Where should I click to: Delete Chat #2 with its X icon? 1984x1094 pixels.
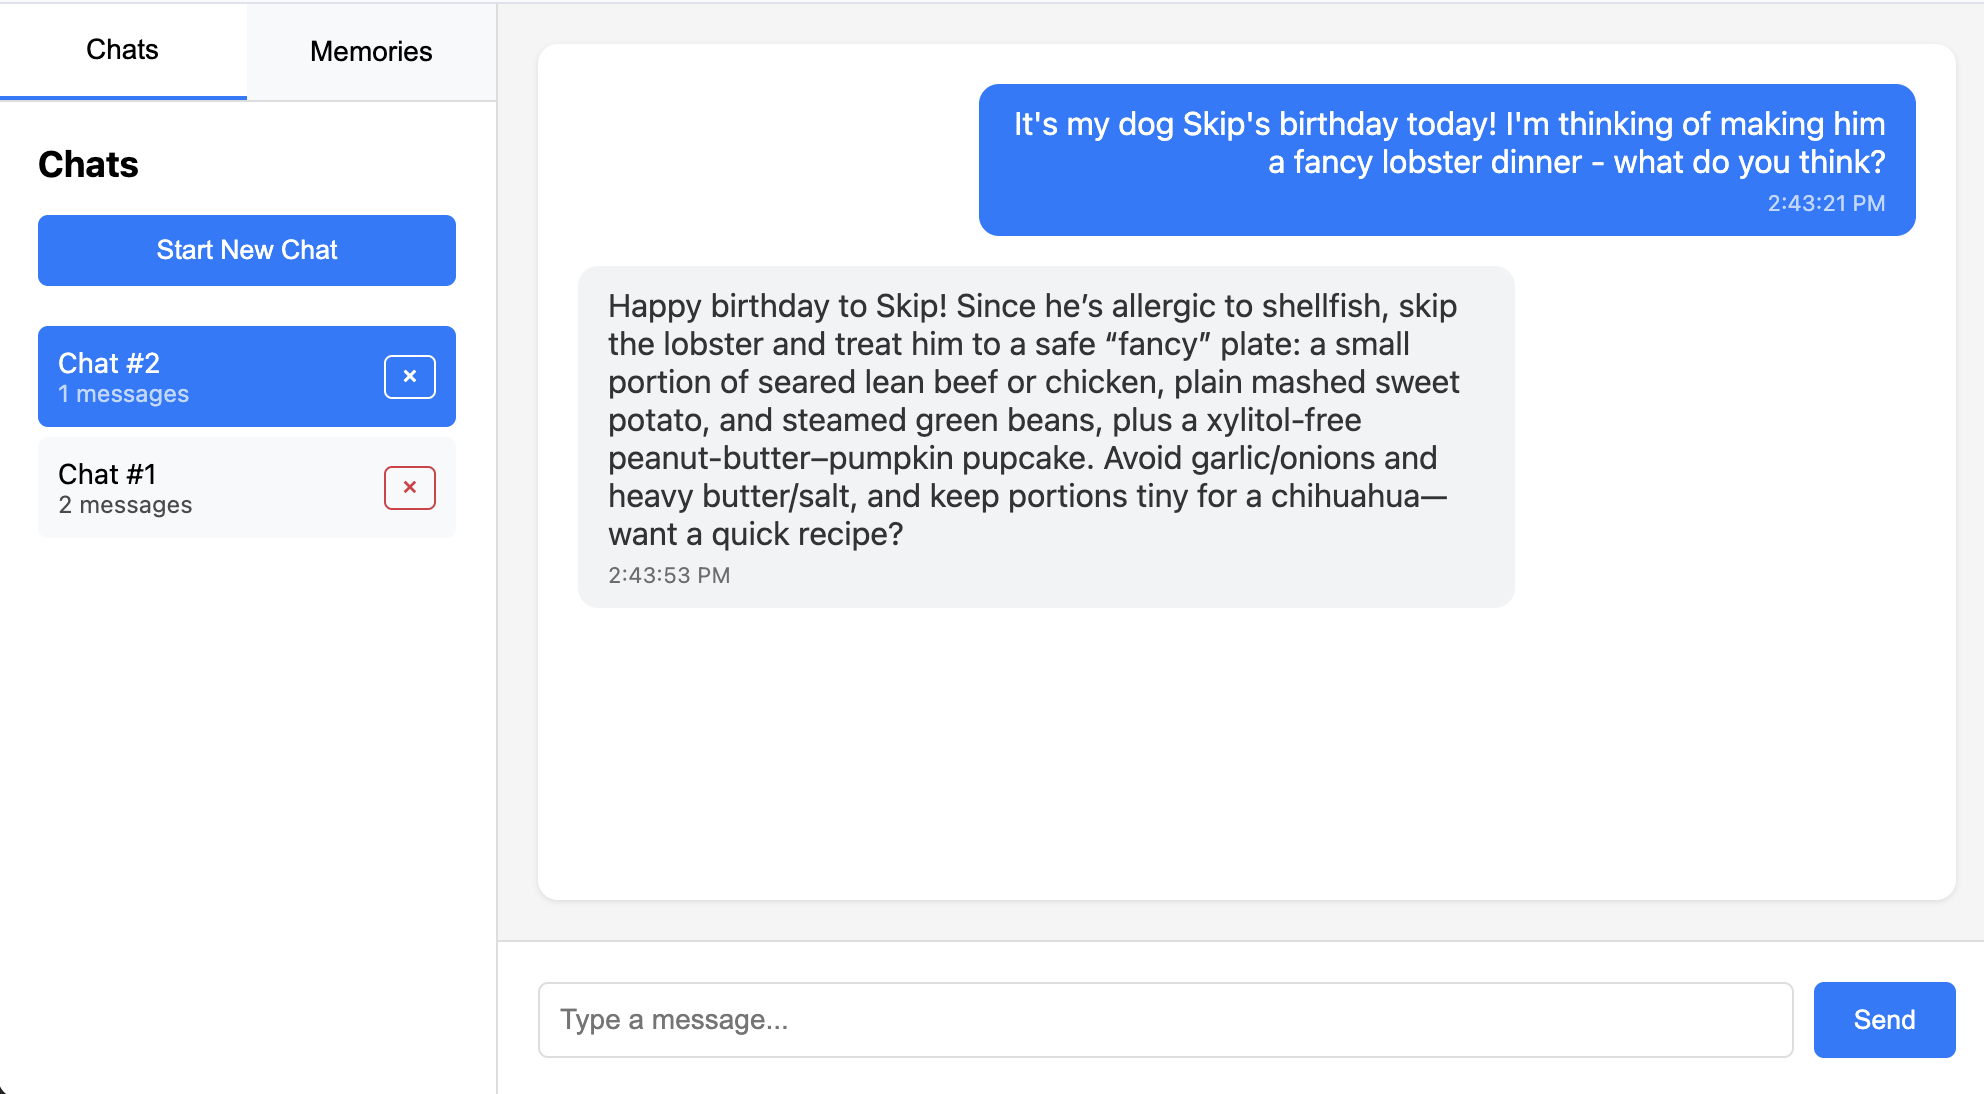409,377
